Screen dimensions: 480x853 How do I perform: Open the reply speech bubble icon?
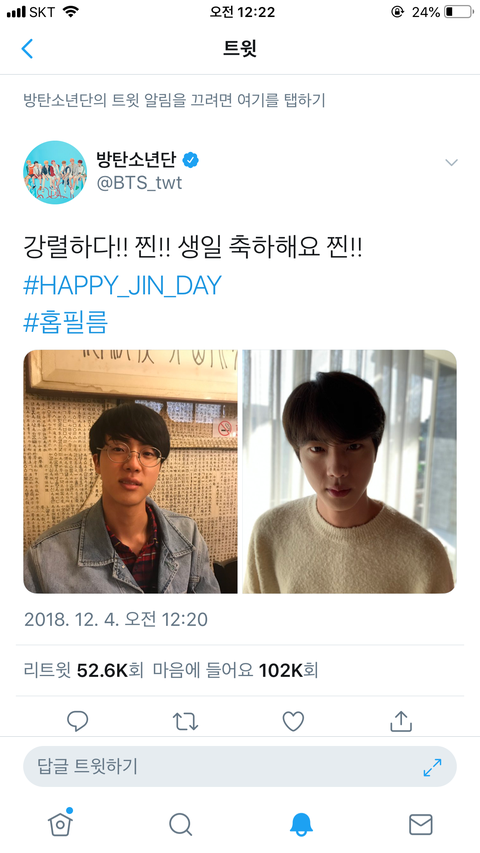[x=77, y=721]
